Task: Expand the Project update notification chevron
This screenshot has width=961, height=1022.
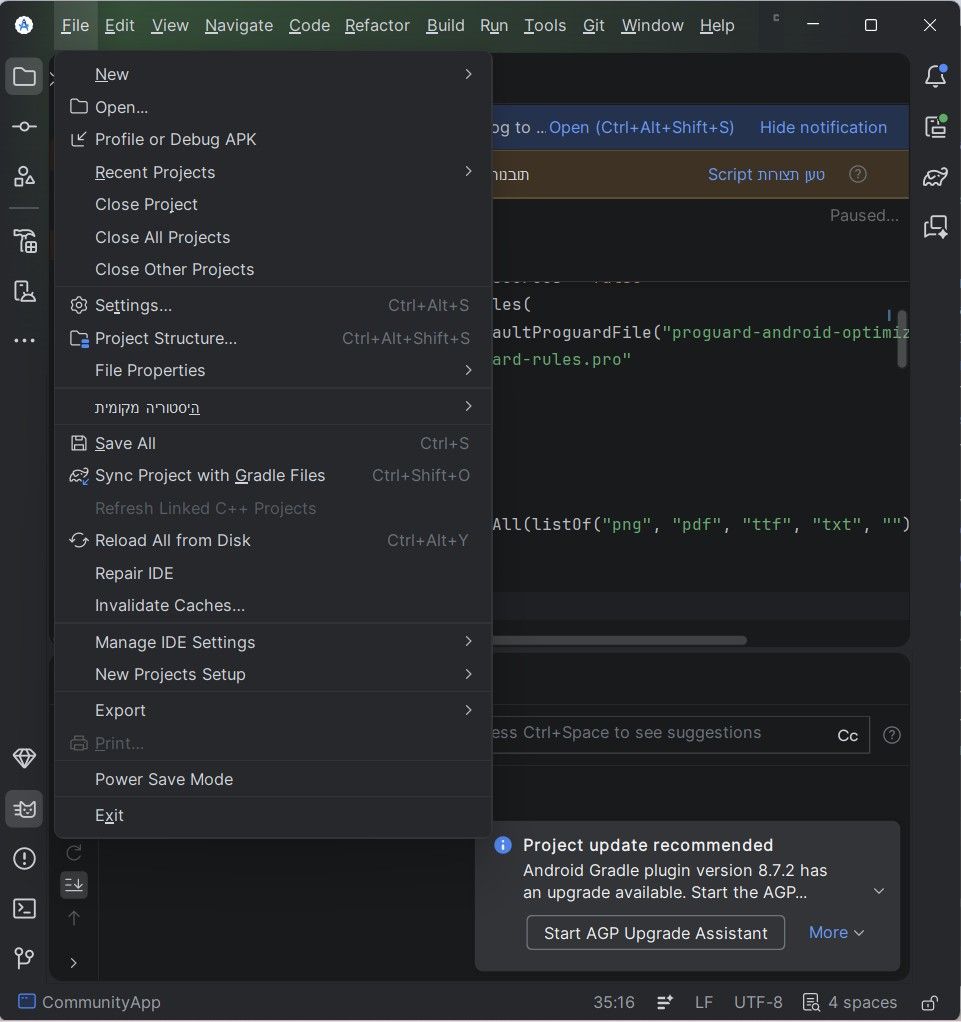Action: (x=879, y=891)
